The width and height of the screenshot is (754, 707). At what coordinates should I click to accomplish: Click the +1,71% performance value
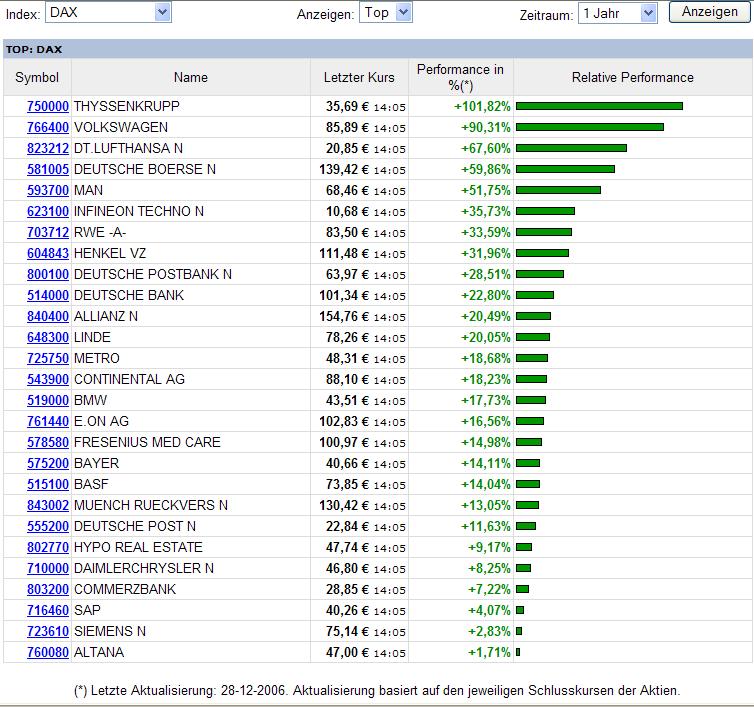(x=489, y=652)
